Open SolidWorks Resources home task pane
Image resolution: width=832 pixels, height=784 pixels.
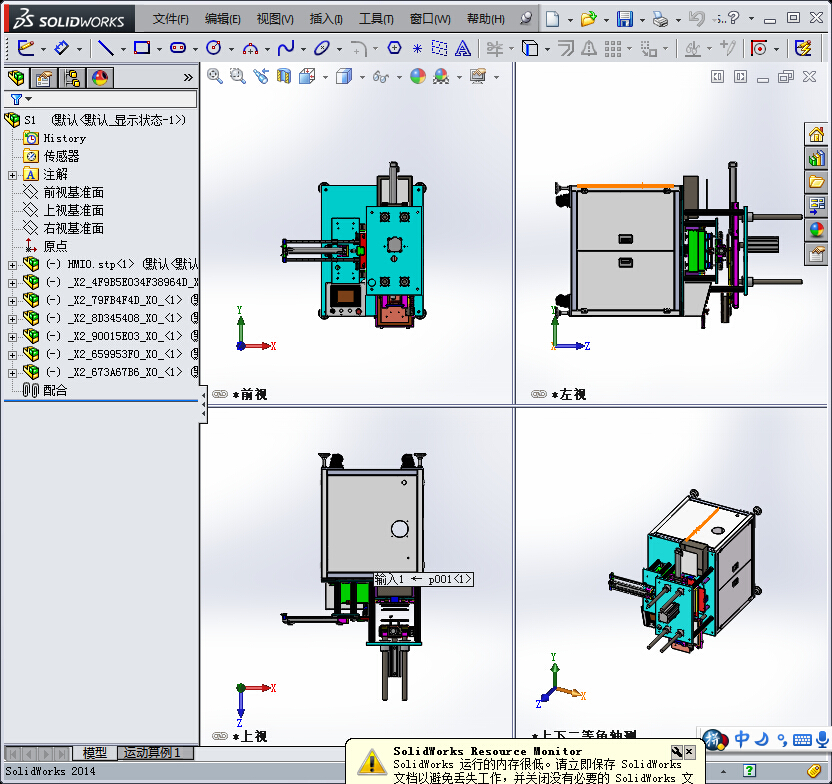click(x=816, y=134)
